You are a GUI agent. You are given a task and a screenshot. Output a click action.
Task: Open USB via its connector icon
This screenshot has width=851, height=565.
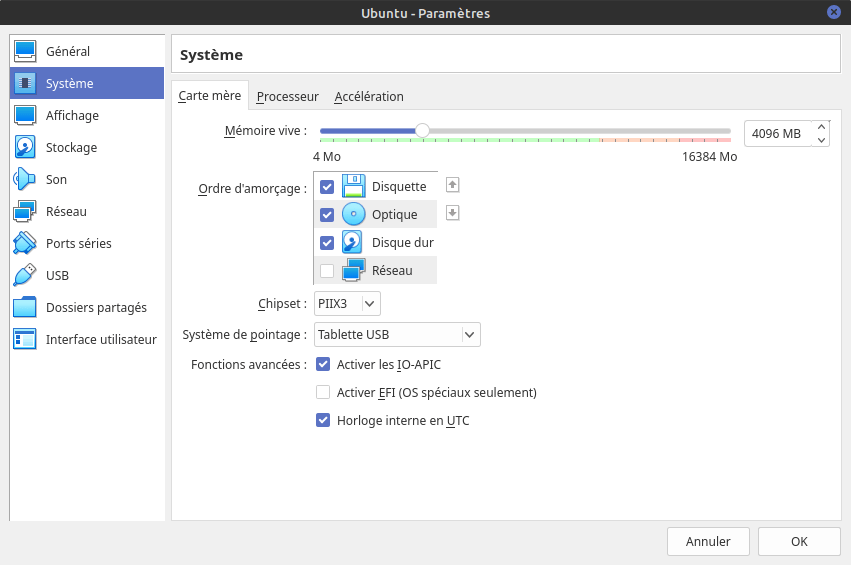tap(25, 275)
